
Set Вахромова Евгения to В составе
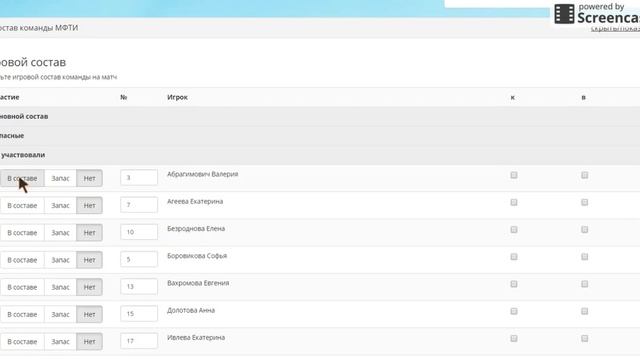click(22, 287)
